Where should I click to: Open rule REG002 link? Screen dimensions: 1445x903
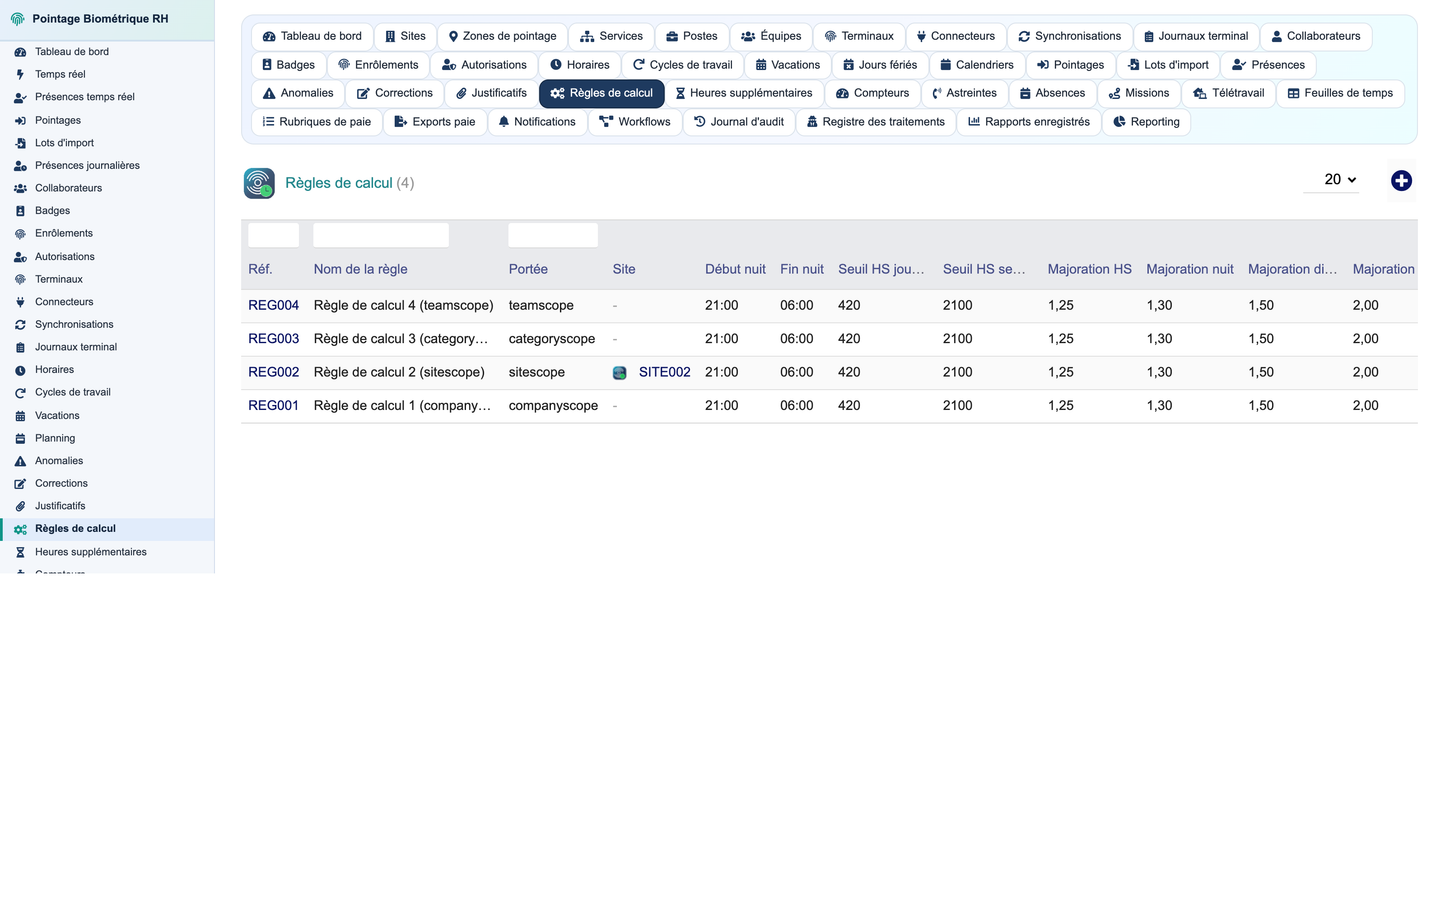[x=274, y=372]
